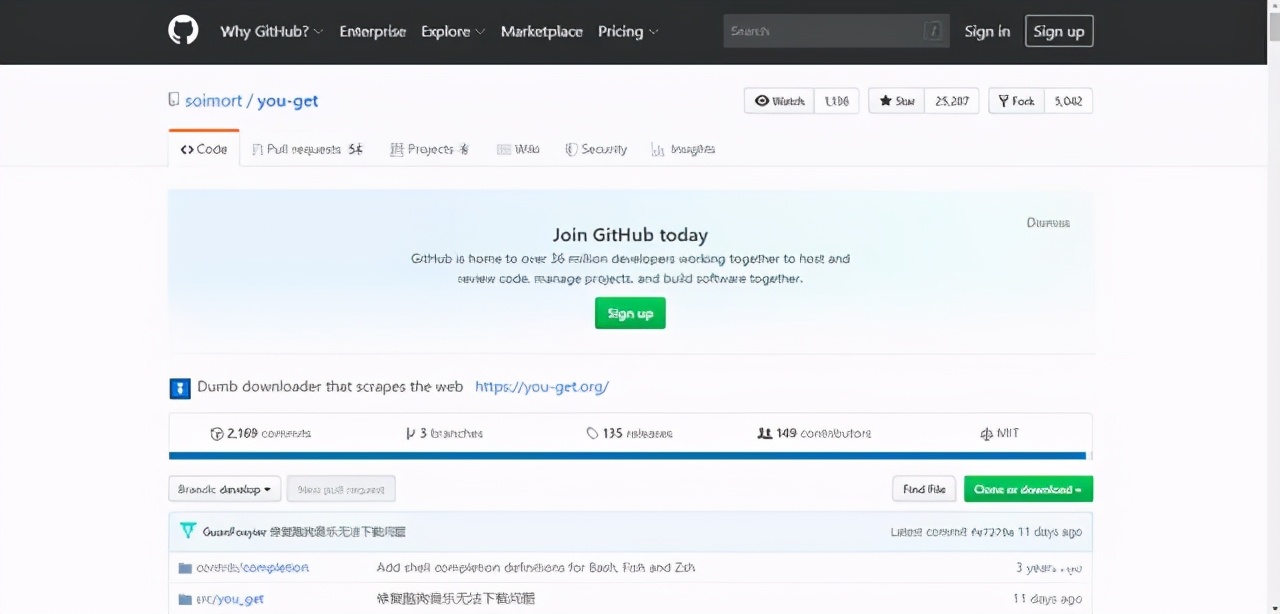The image size is (1280, 614).
Task: Open the Clone or download dropdown
Action: click(1028, 489)
